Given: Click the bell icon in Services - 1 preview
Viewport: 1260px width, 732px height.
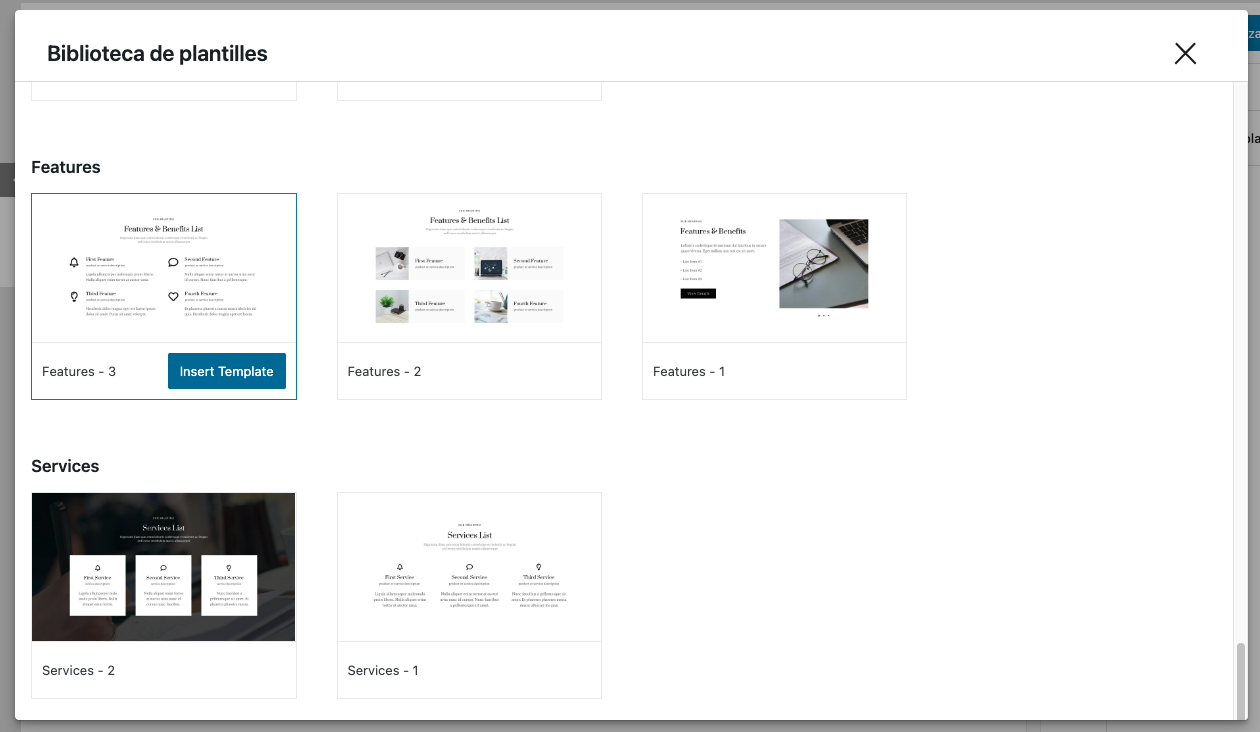Looking at the screenshot, I should point(400,566).
